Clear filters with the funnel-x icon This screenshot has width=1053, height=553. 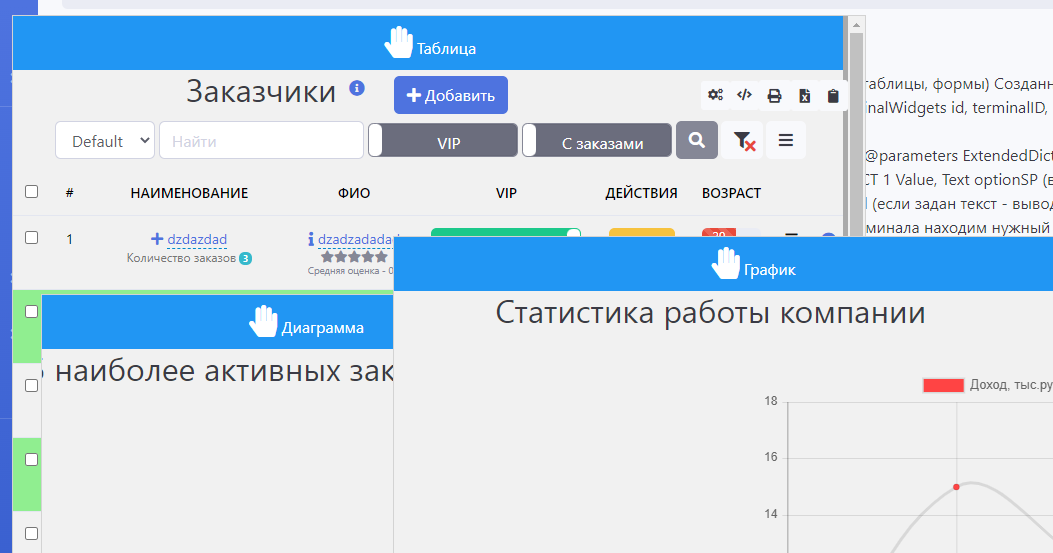pyautogui.click(x=743, y=140)
